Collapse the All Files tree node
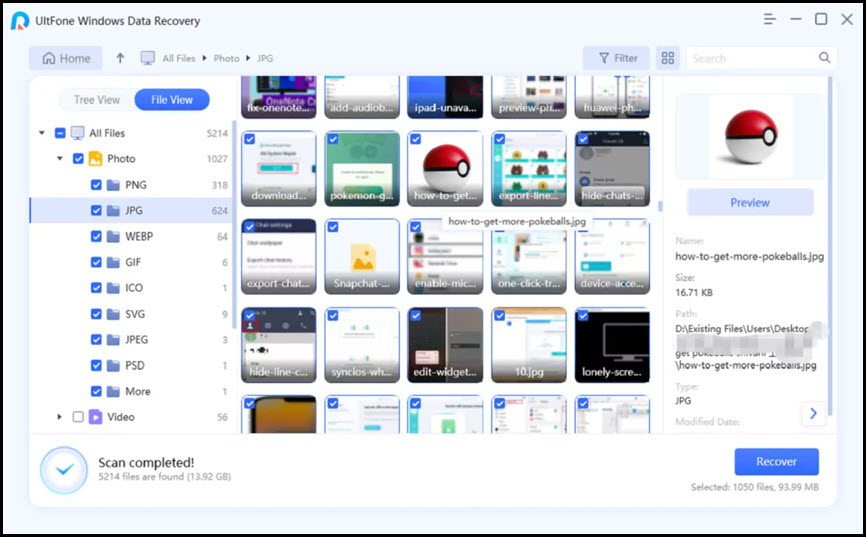Viewport: 866px width, 537px height. coord(42,133)
